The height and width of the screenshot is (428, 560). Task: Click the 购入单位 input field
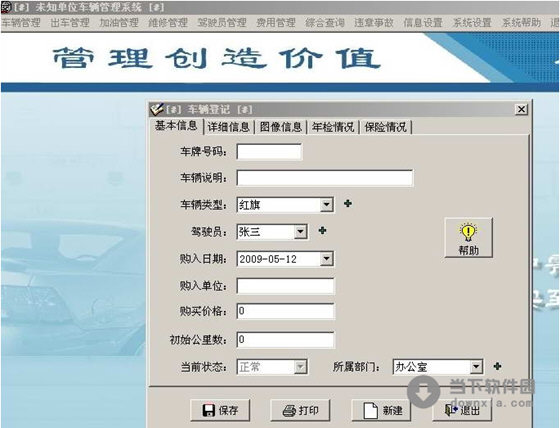point(285,286)
